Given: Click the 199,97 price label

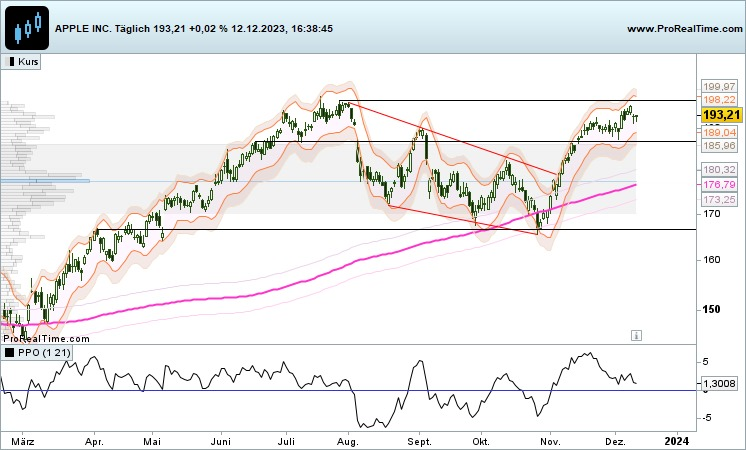Looking at the screenshot, I should (x=719, y=87).
